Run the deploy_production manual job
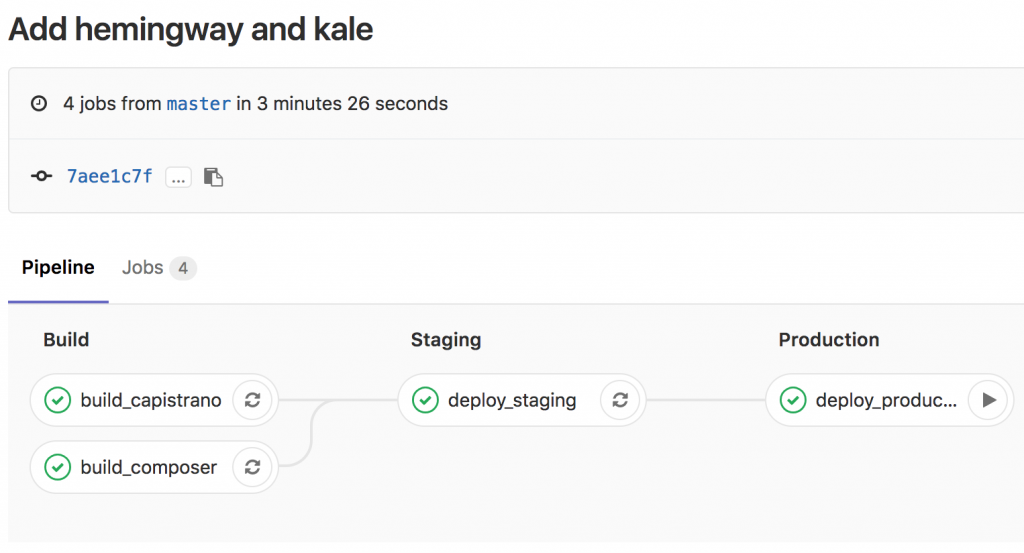1024x553 pixels. pos(989,400)
